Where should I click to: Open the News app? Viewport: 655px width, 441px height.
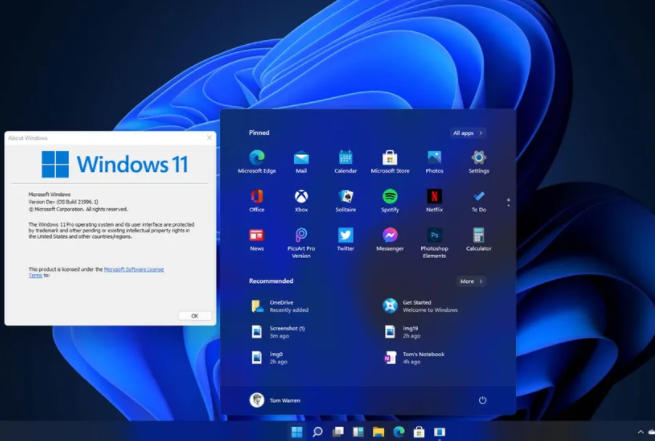tap(257, 239)
